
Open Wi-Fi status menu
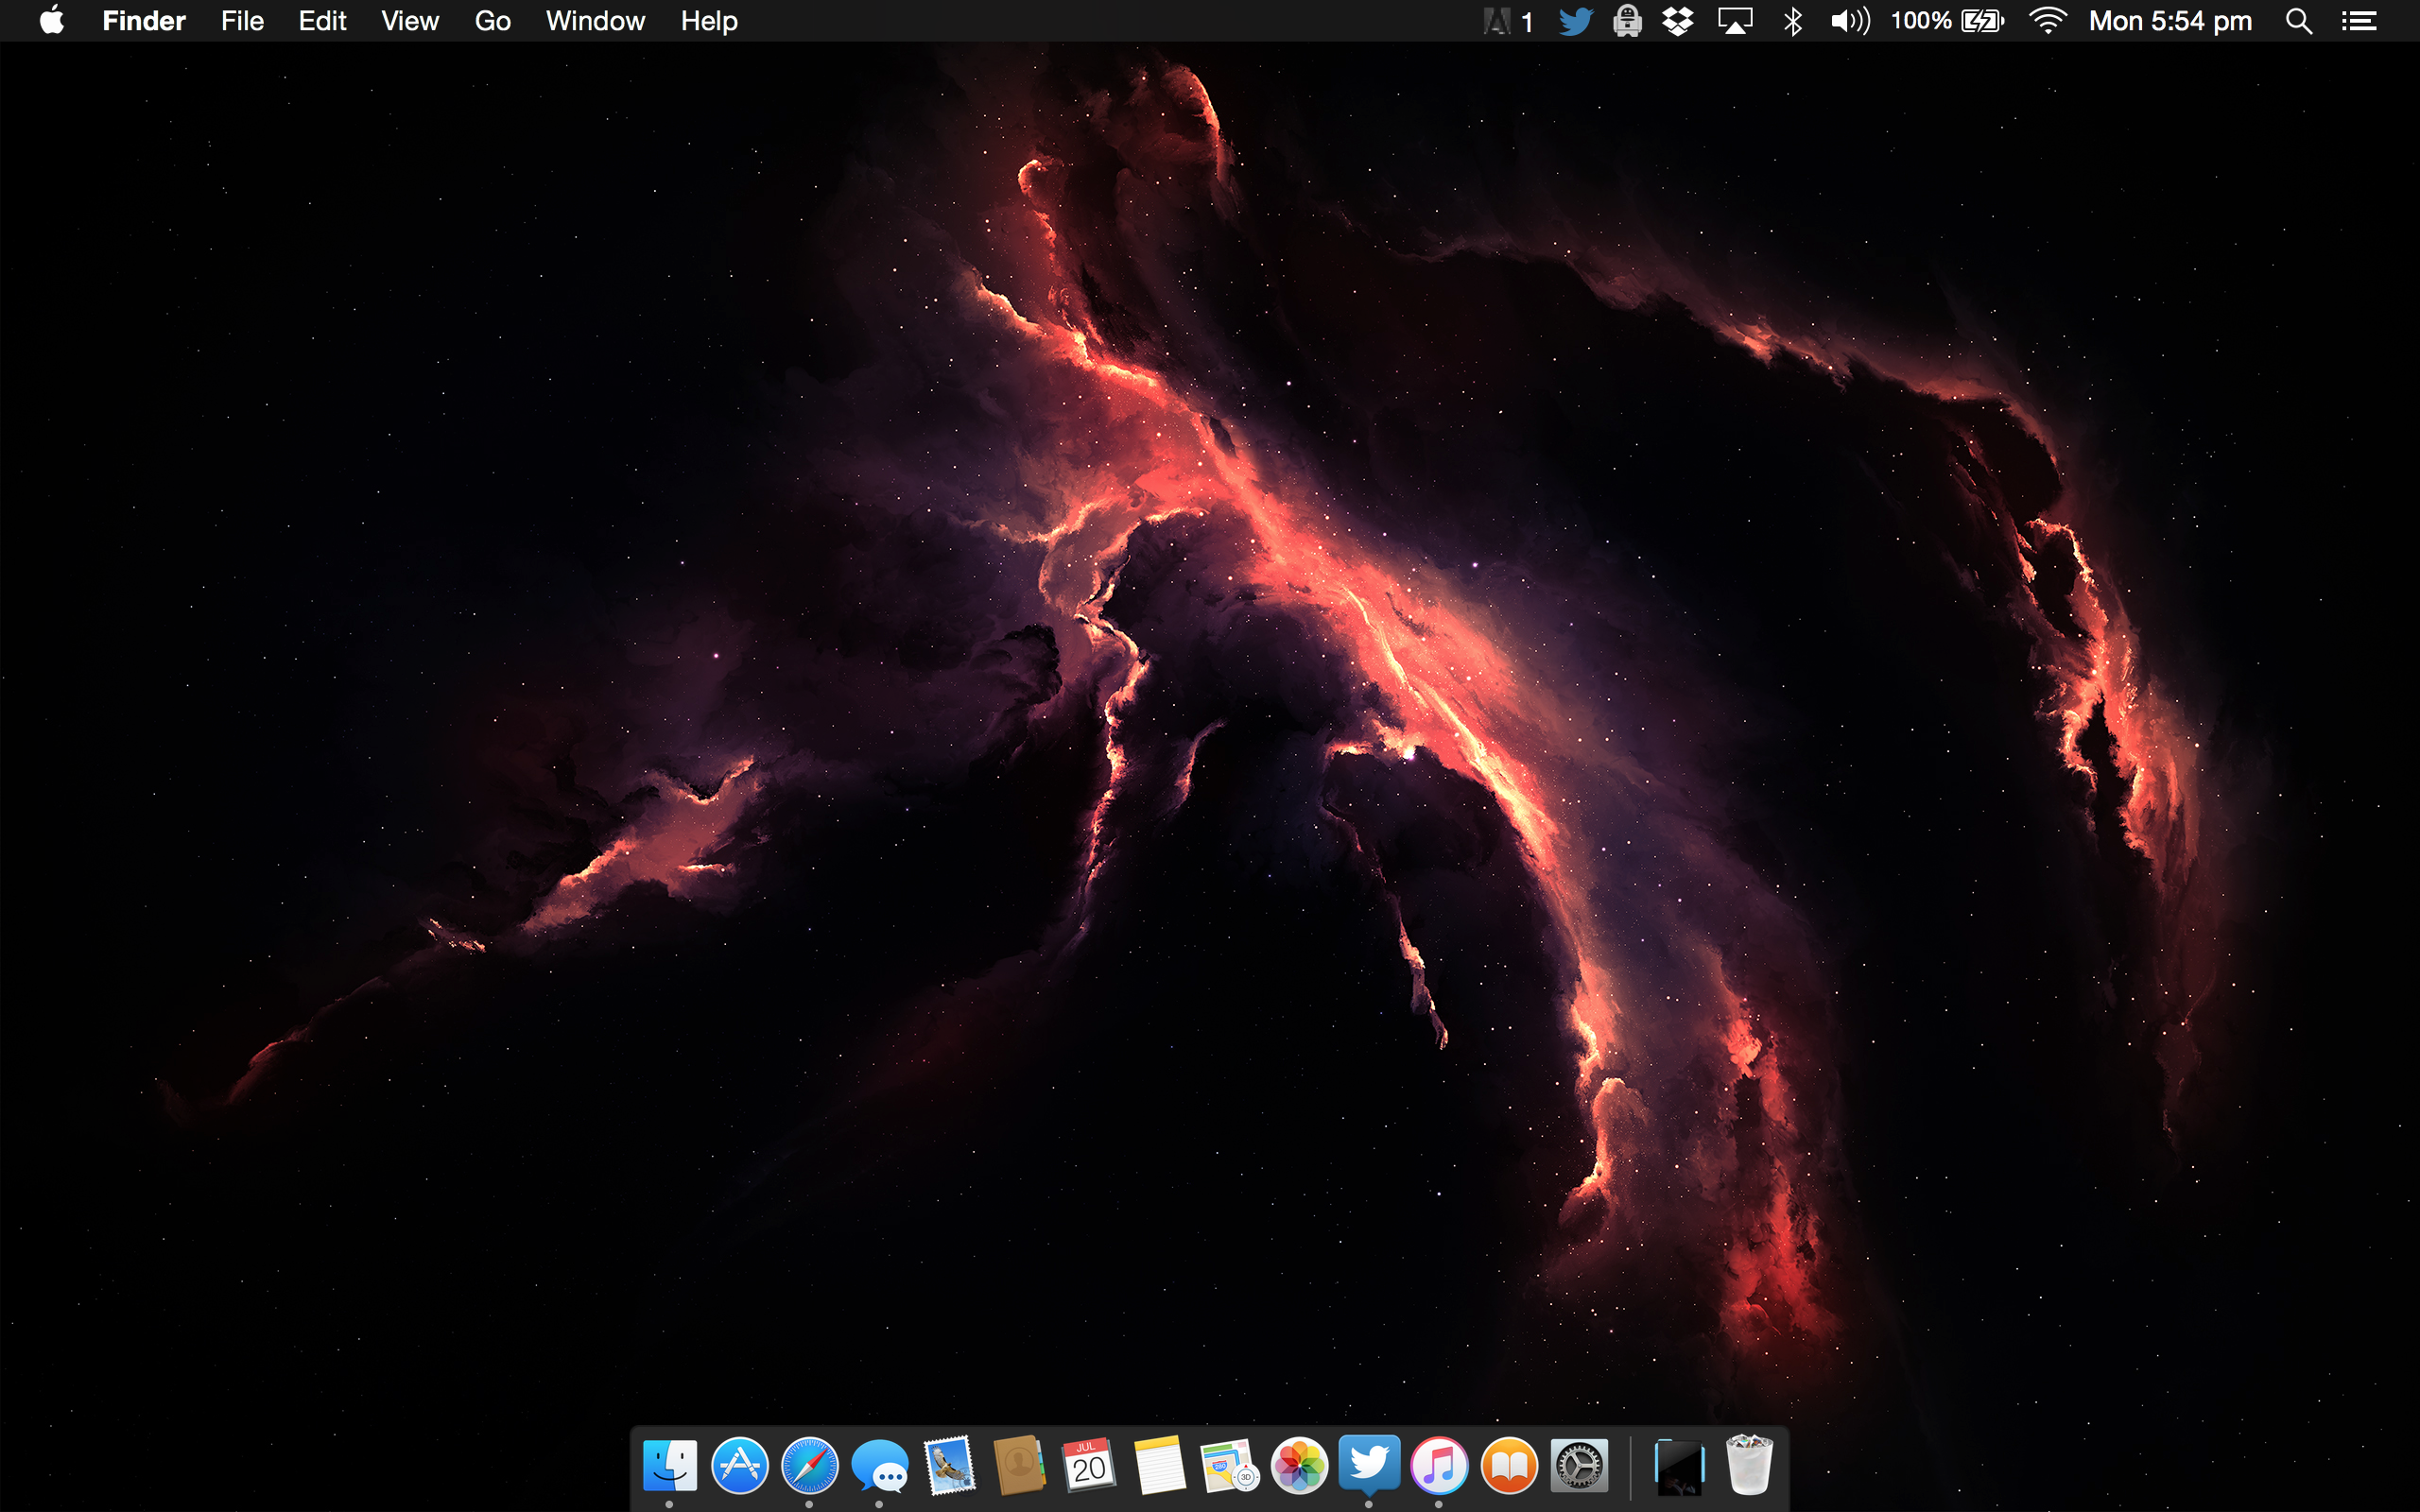[2047, 21]
